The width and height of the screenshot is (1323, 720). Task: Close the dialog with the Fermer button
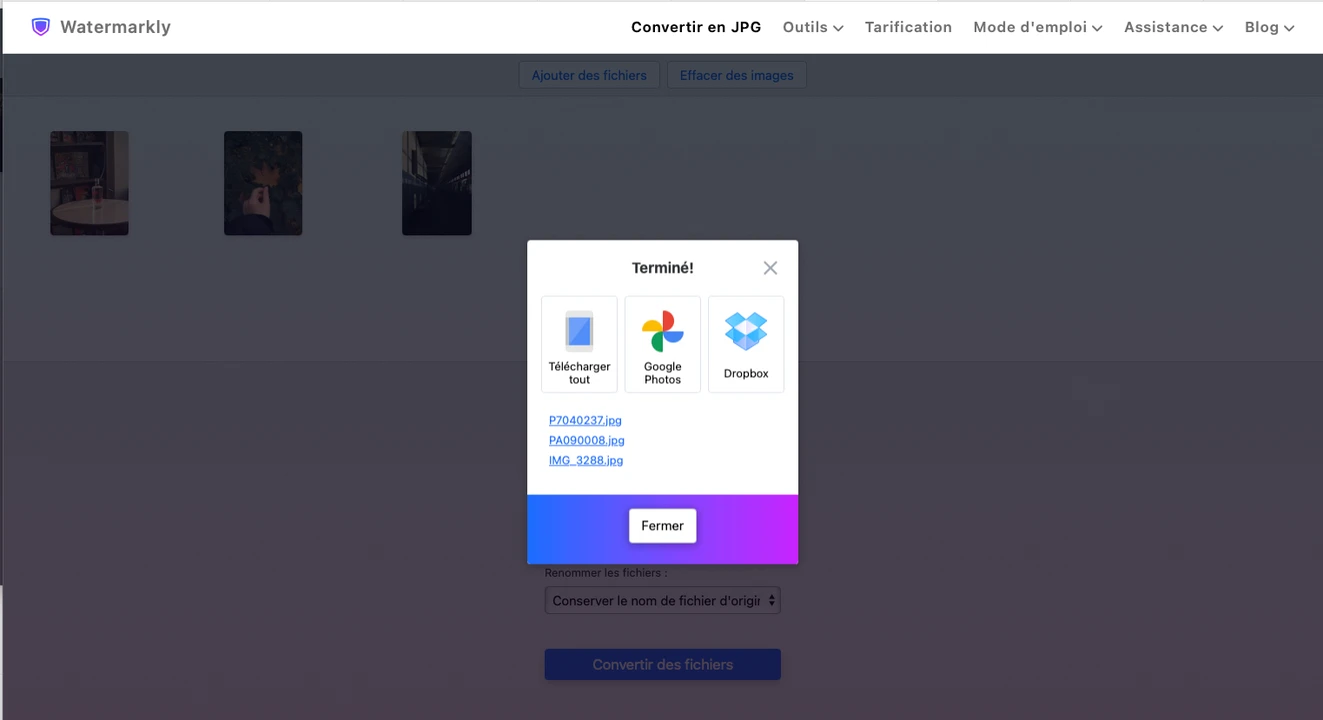662,525
